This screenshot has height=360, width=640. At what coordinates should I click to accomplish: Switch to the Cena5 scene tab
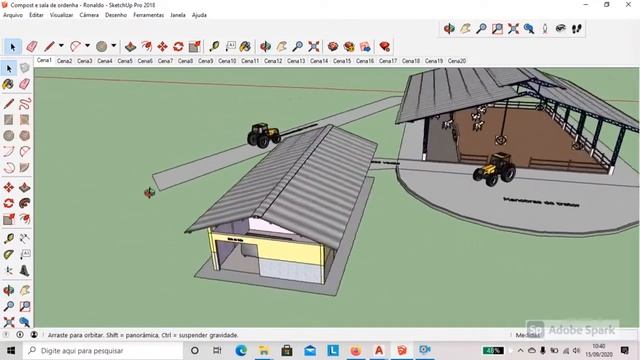(x=125, y=61)
